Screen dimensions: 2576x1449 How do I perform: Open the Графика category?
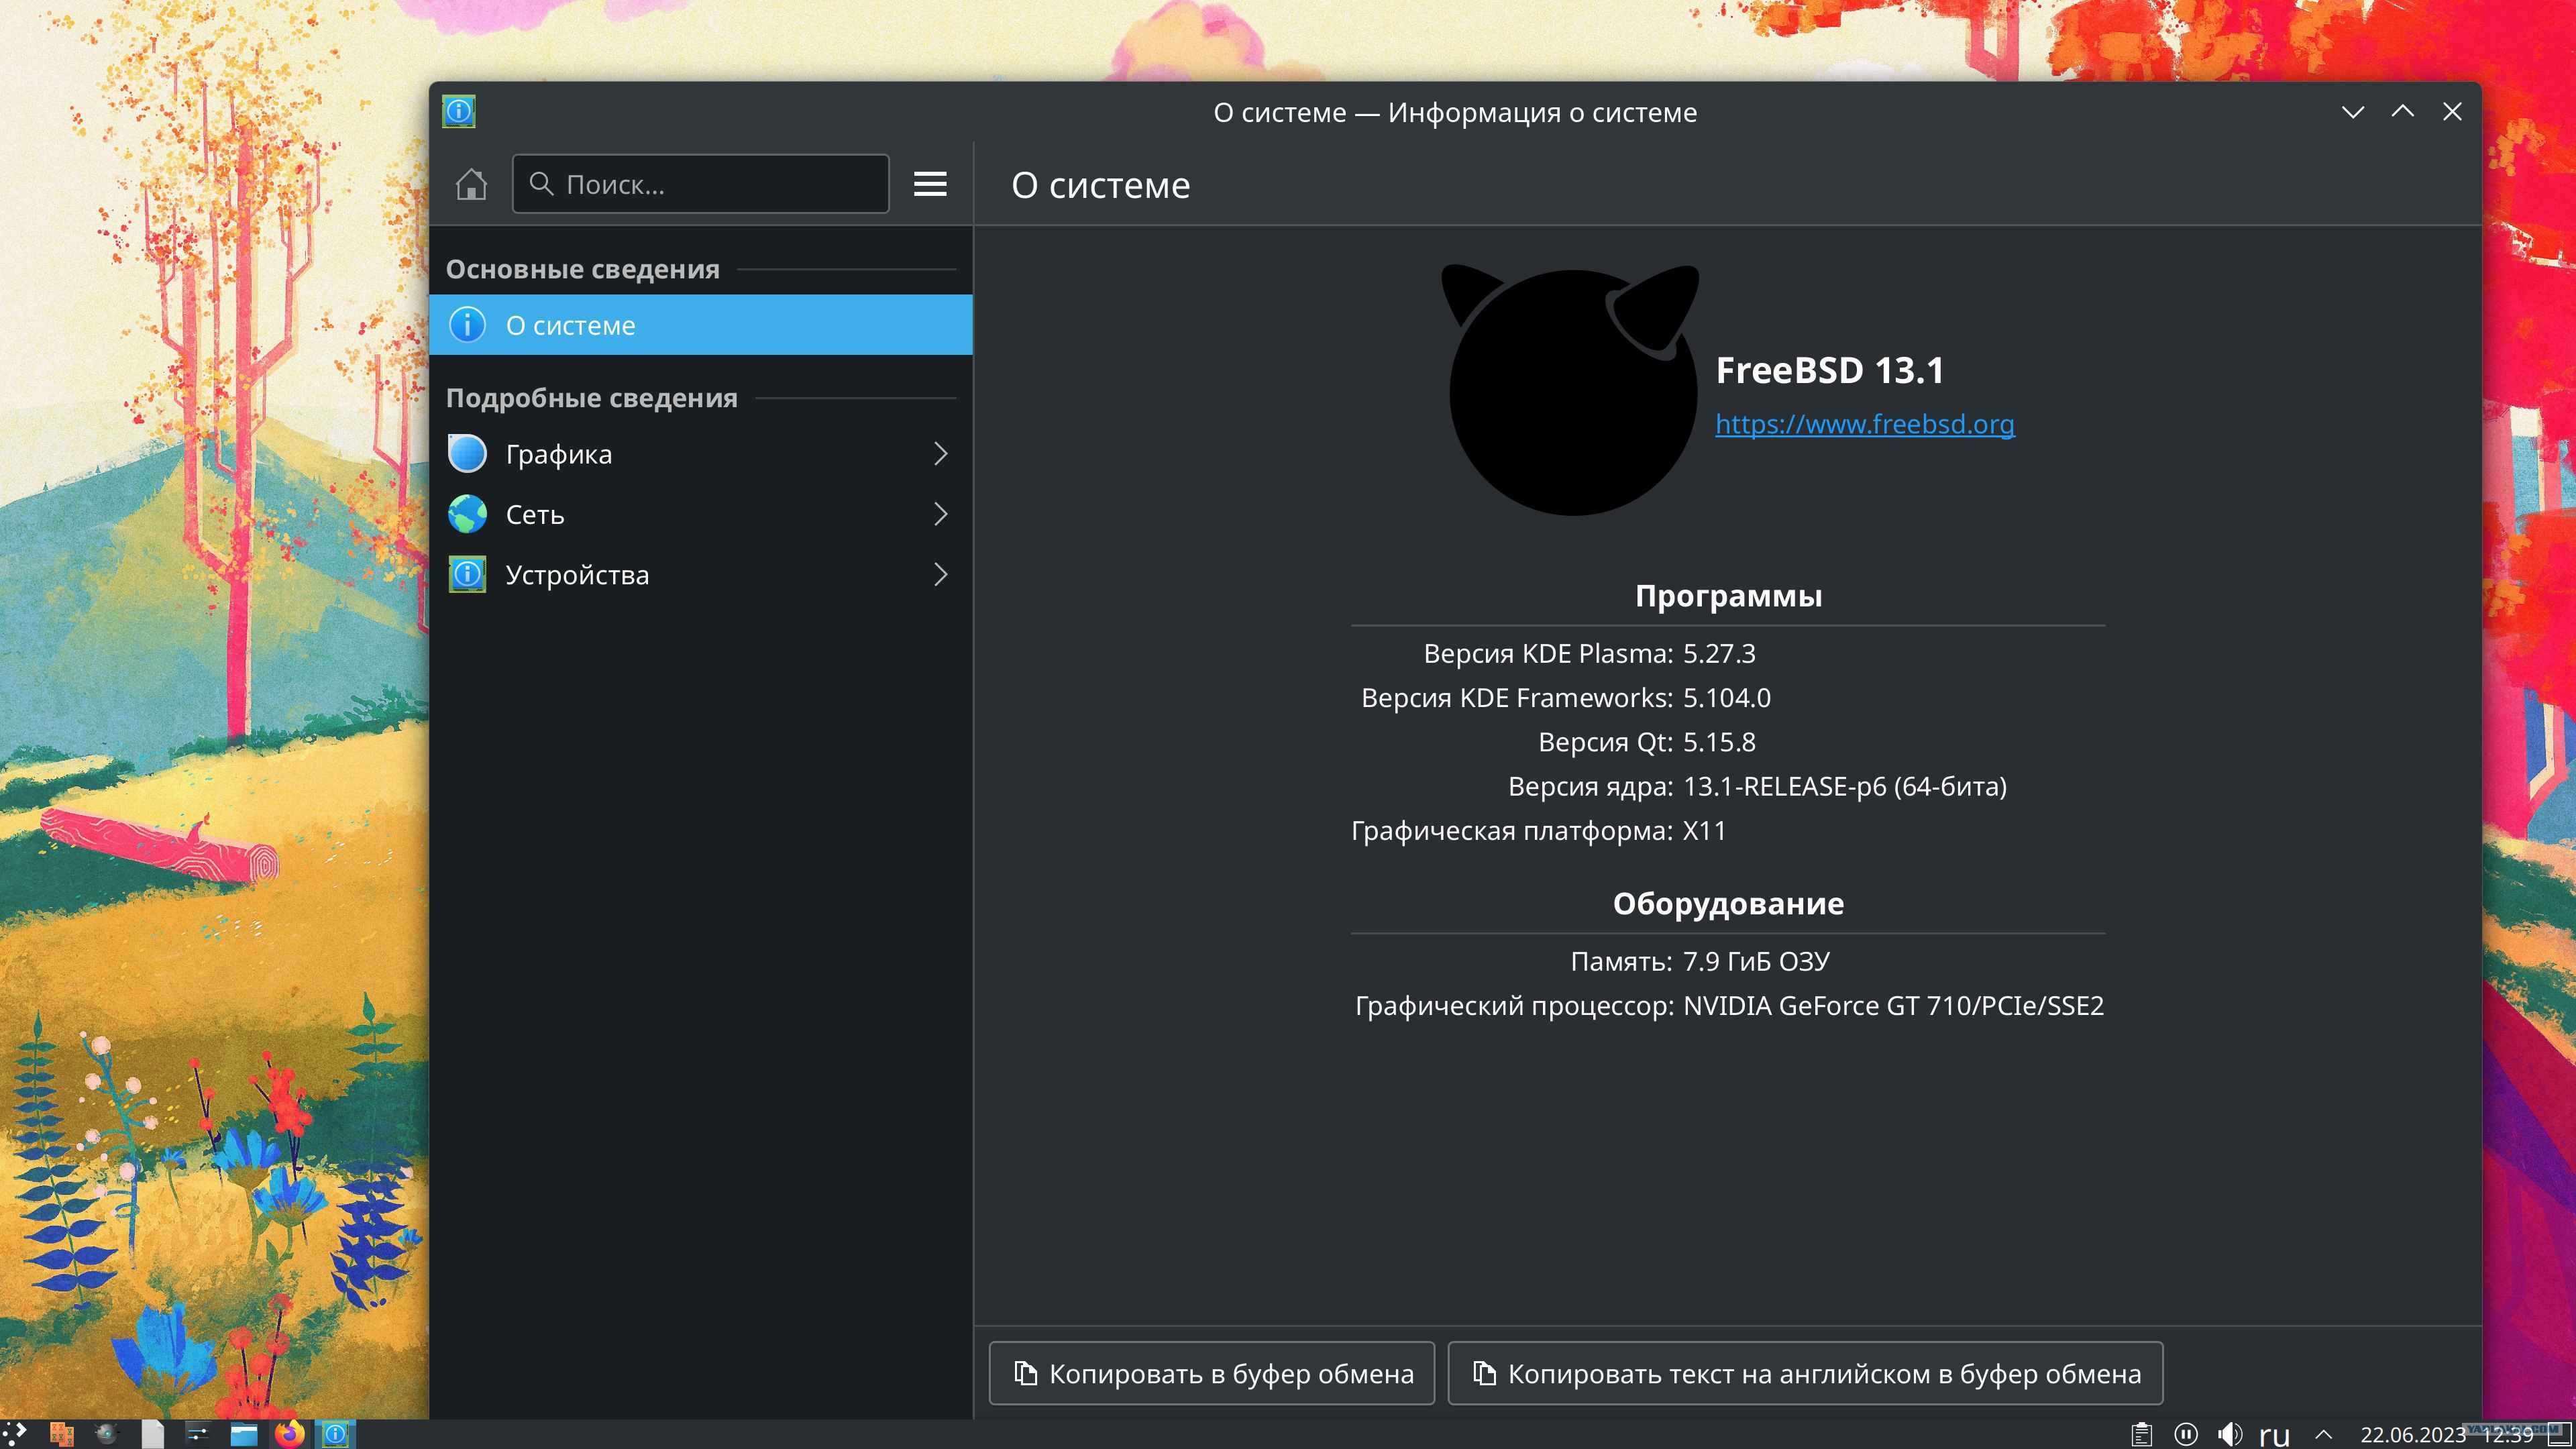[700, 454]
